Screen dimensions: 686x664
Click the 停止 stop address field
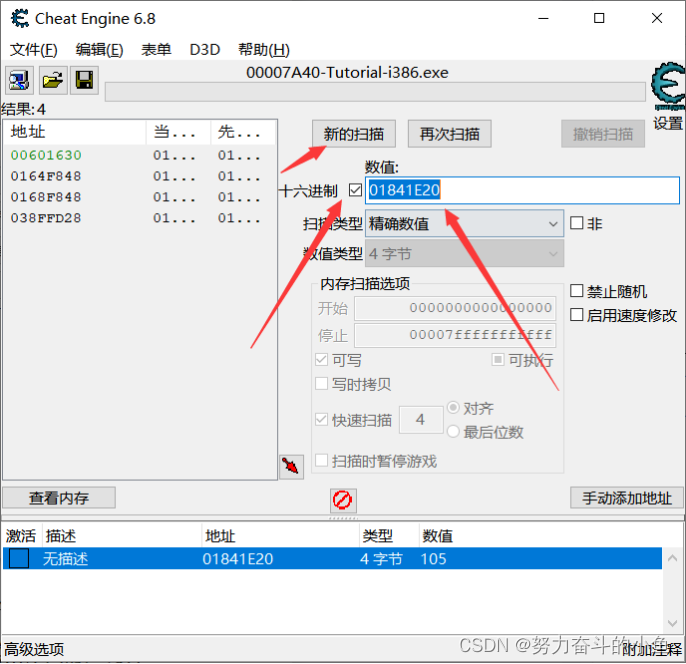click(x=455, y=335)
